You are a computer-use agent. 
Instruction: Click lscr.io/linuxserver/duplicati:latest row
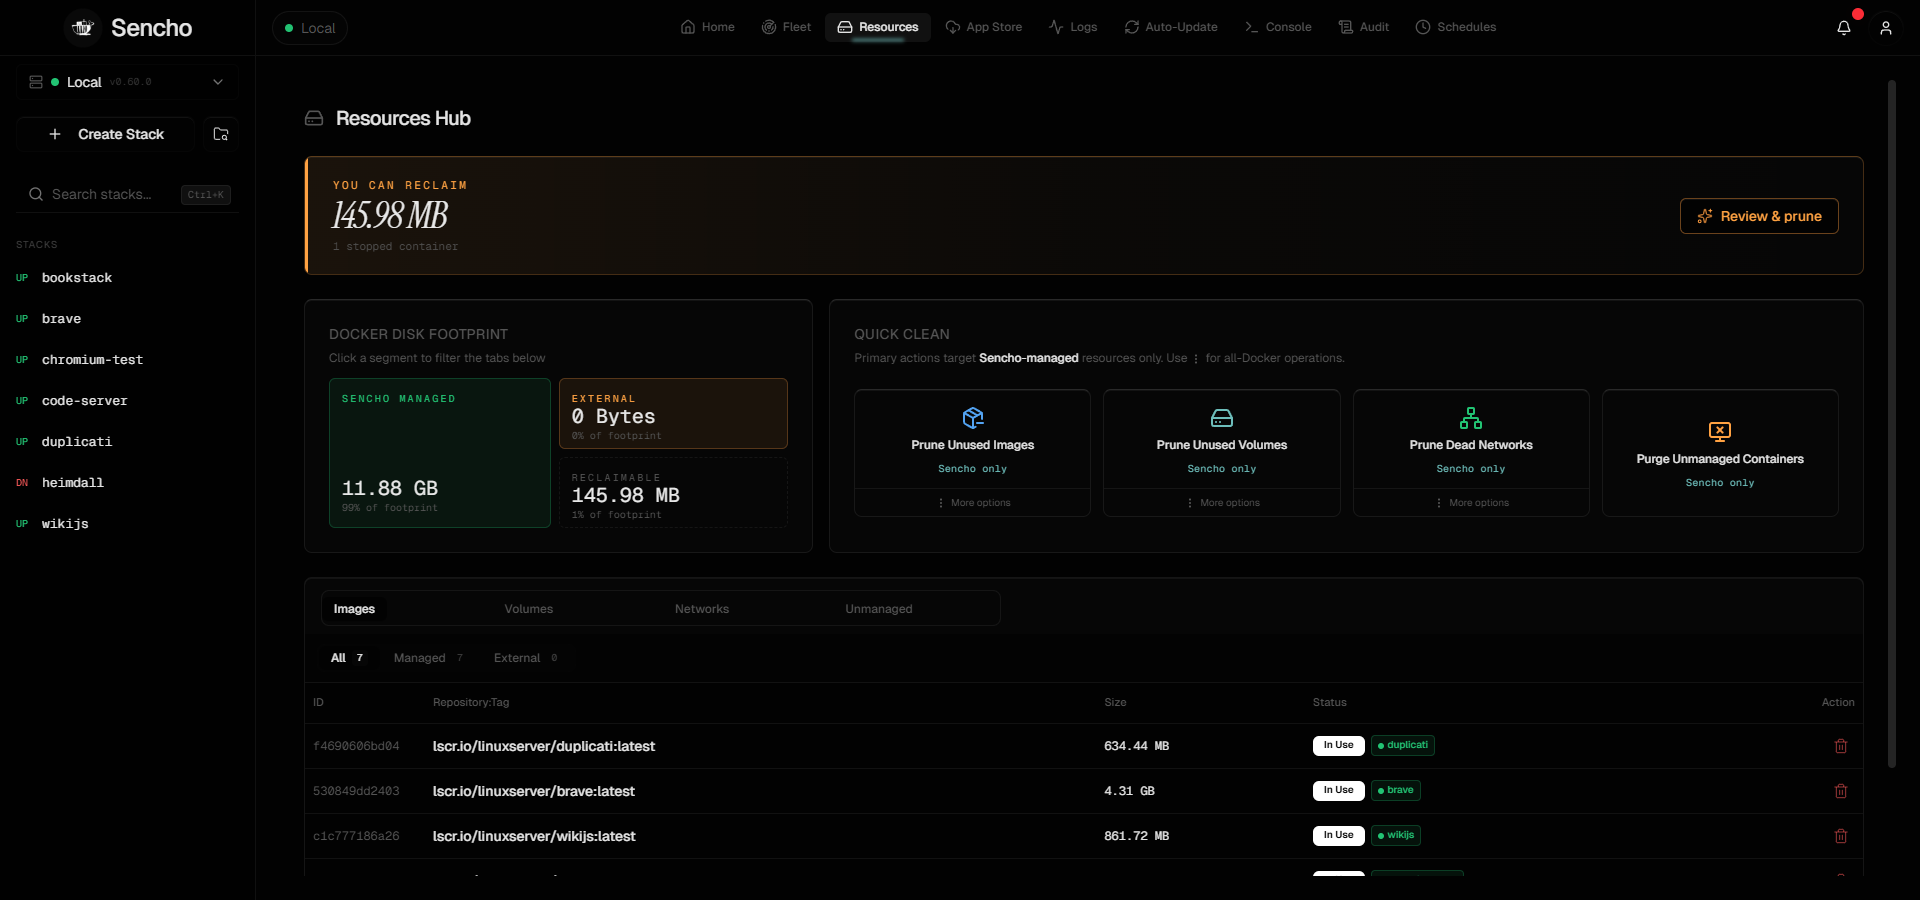pos(1084,746)
